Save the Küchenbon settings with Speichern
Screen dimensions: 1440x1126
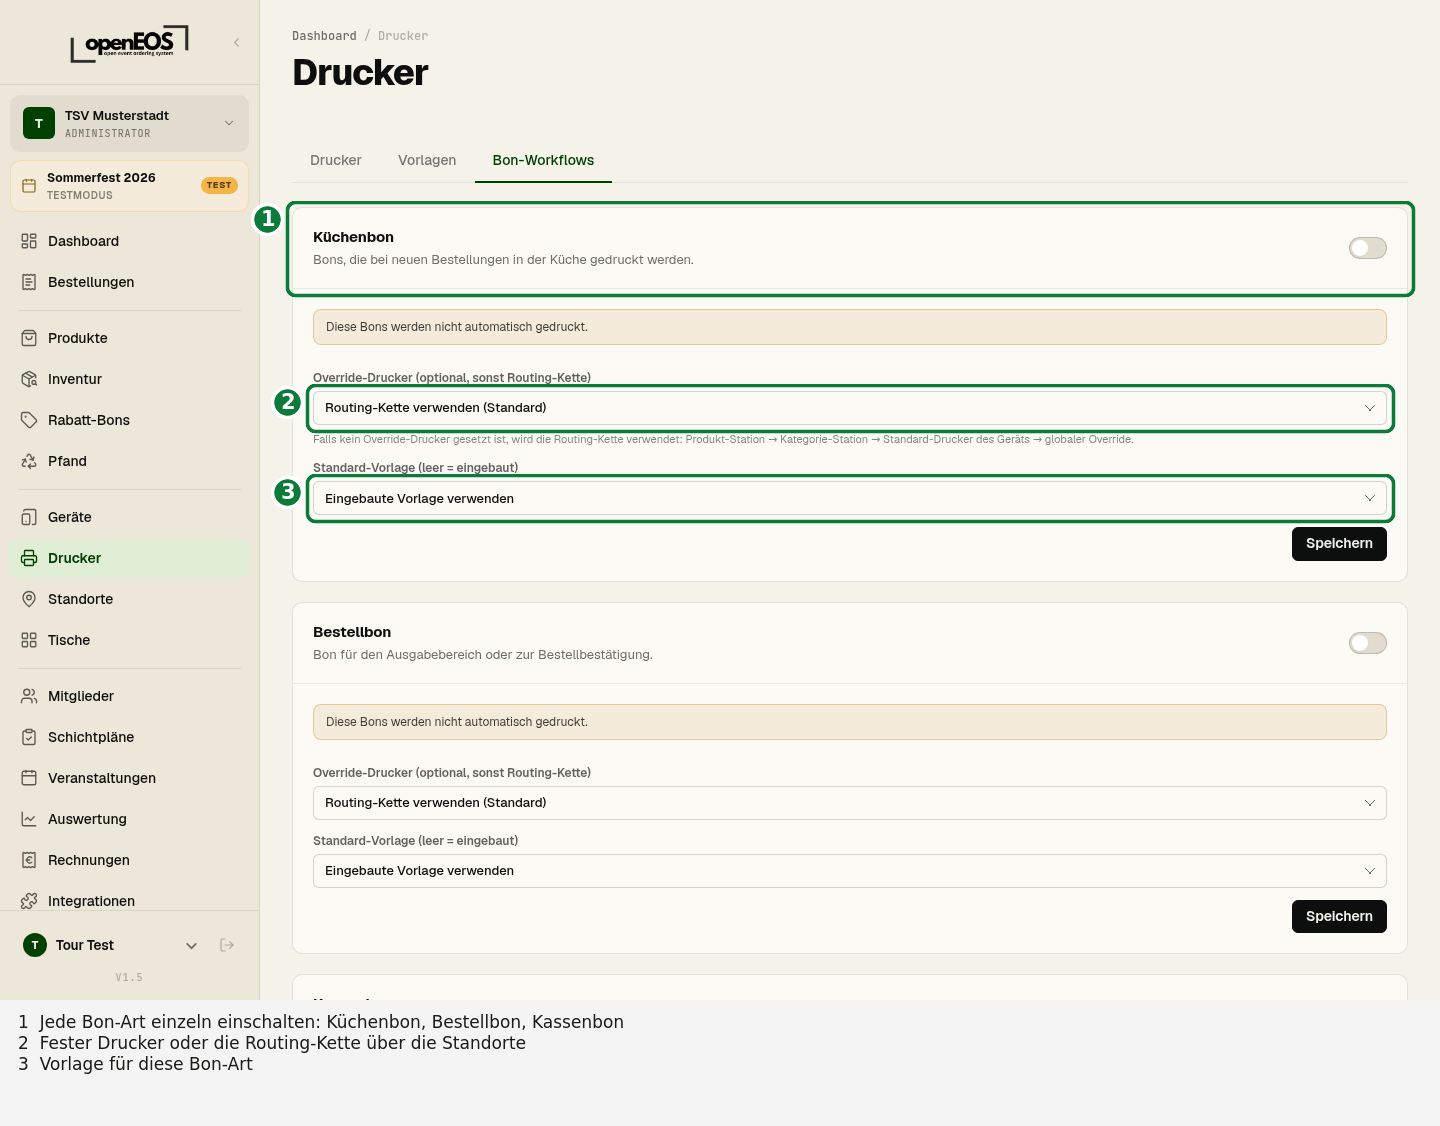click(x=1339, y=544)
